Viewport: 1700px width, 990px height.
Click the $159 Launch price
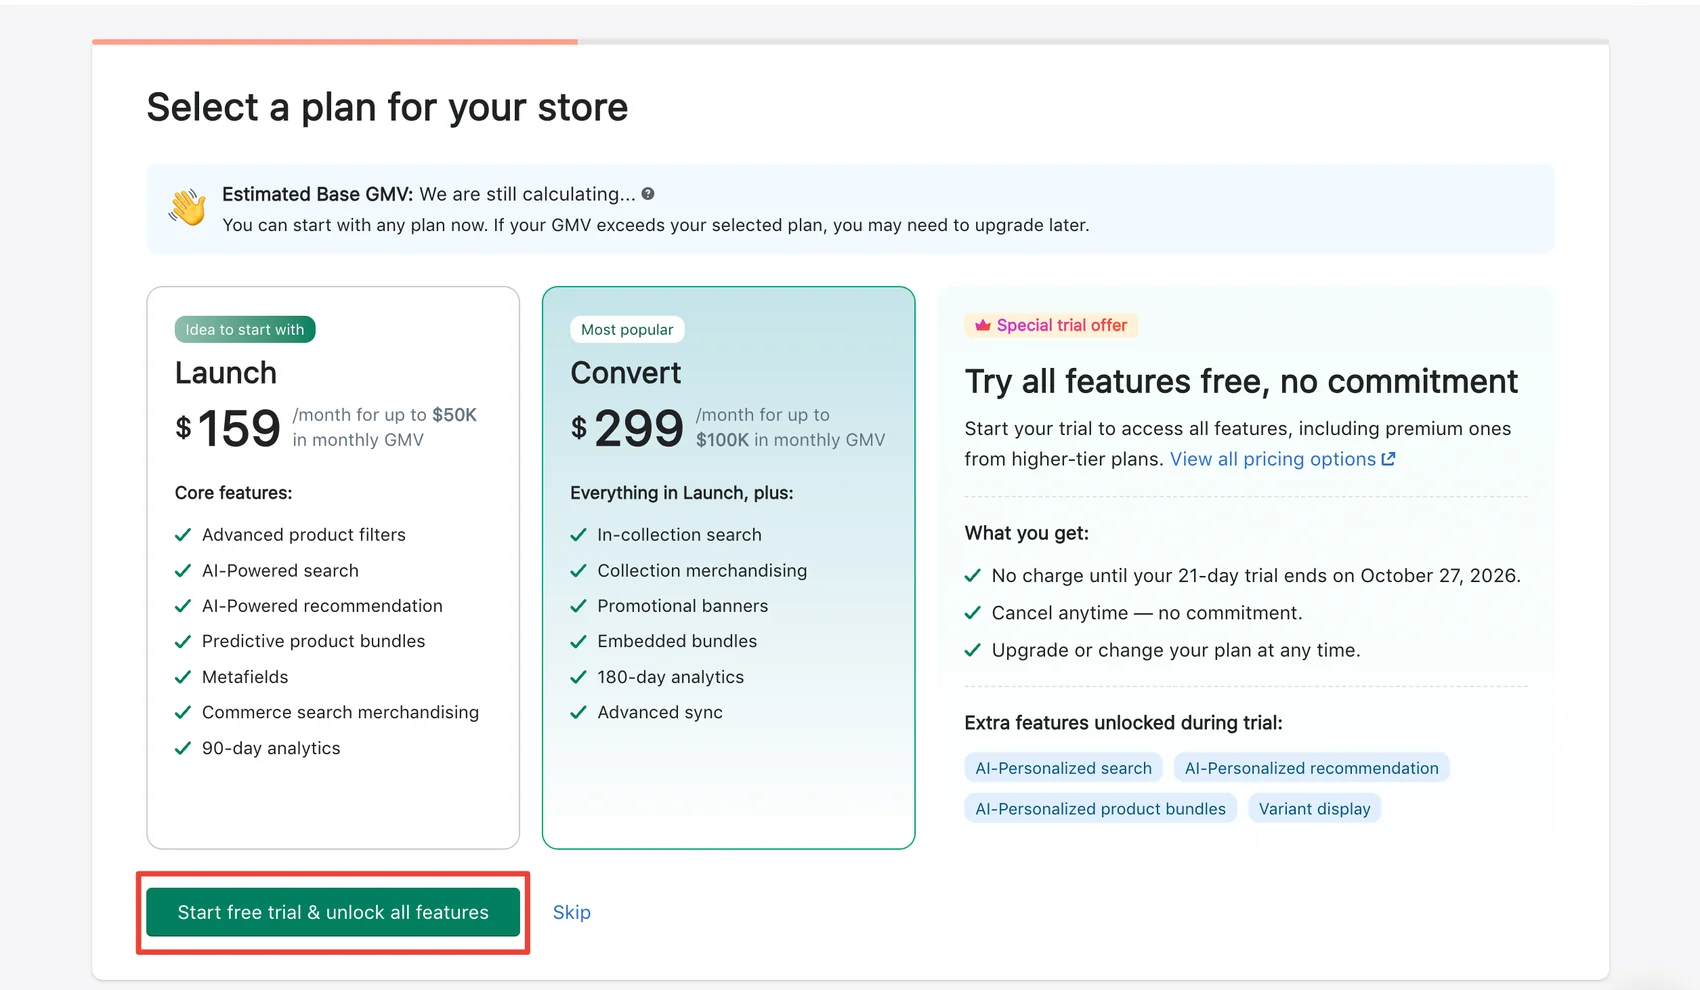(x=228, y=428)
